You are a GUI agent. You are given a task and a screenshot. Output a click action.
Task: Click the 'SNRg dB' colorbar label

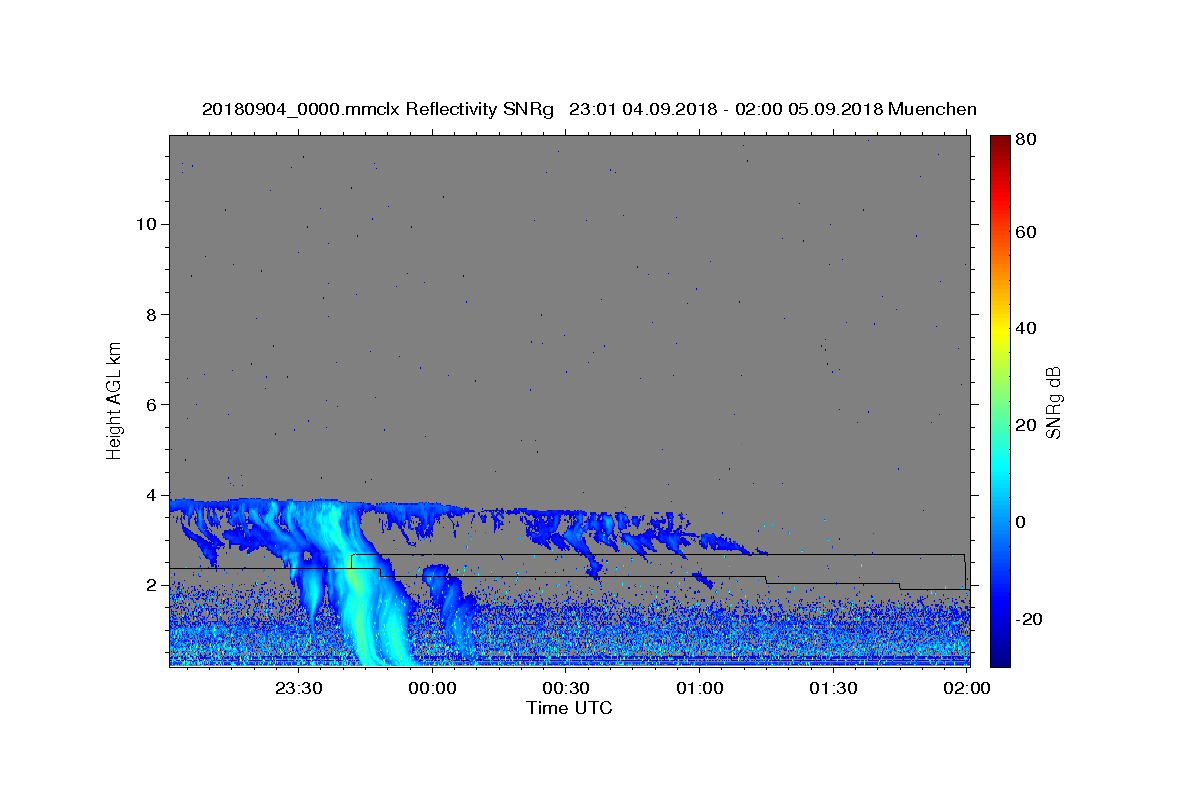click(1053, 403)
